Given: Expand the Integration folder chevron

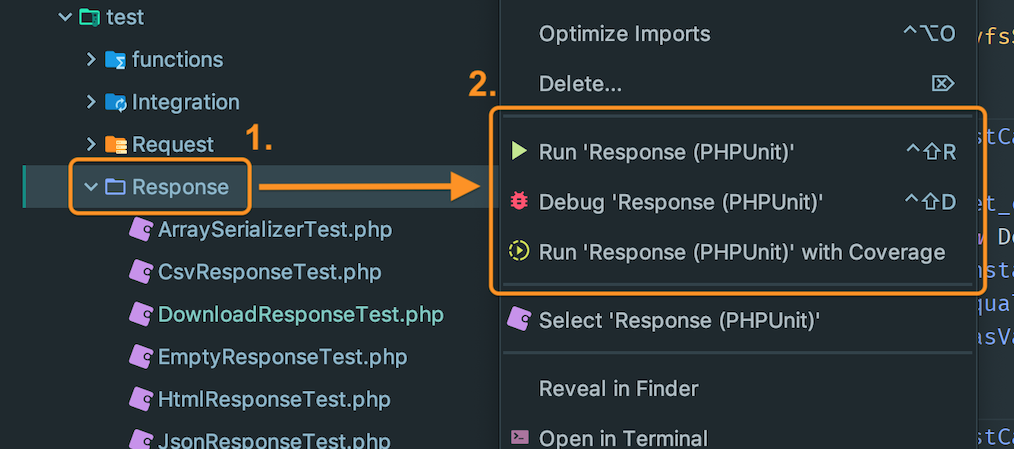Looking at the screenshot, I should [91, 102].
